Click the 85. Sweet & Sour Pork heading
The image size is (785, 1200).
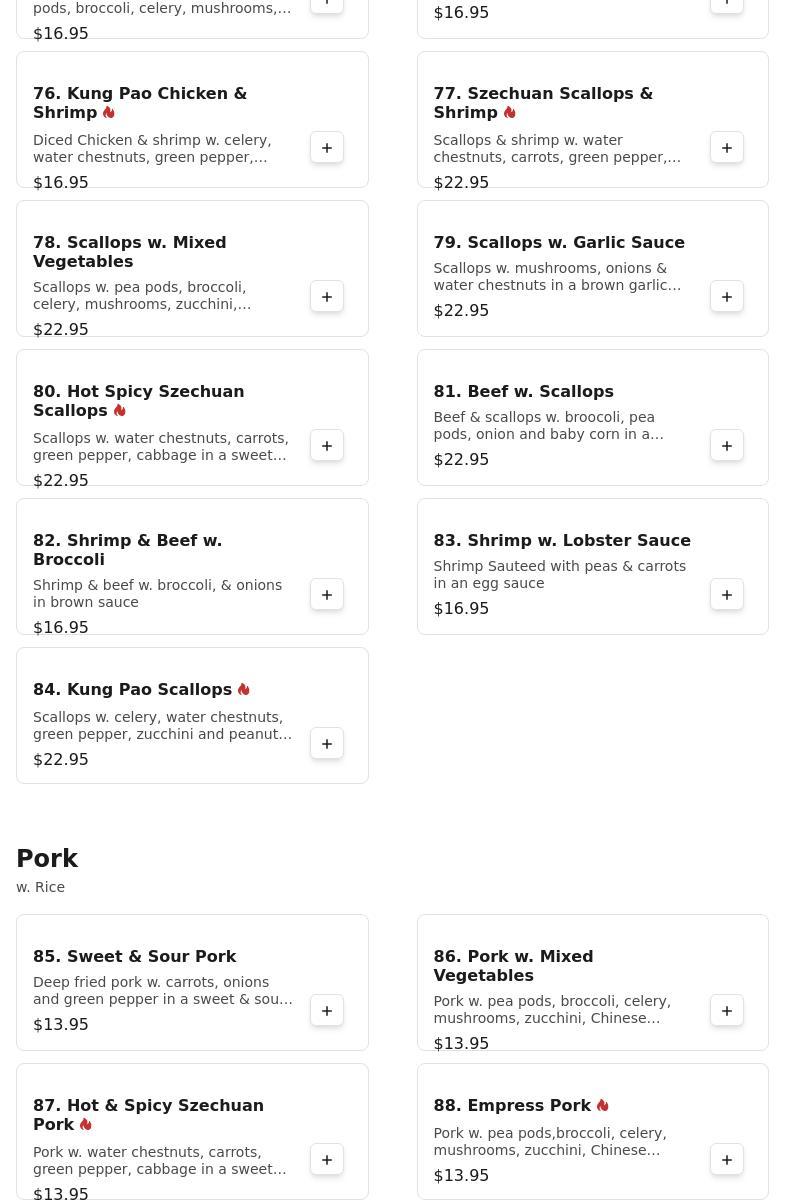(134, 957)
